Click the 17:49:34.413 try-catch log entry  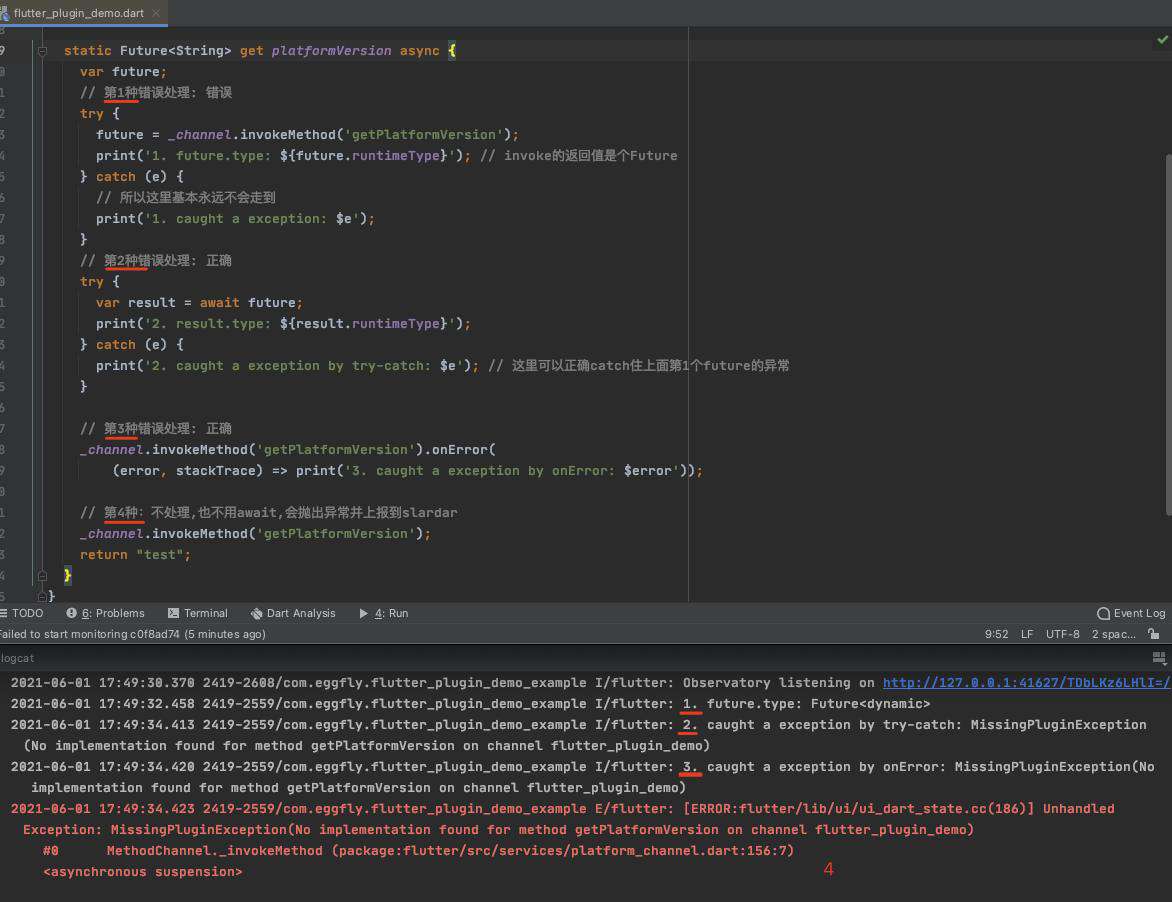click(579, 735)
